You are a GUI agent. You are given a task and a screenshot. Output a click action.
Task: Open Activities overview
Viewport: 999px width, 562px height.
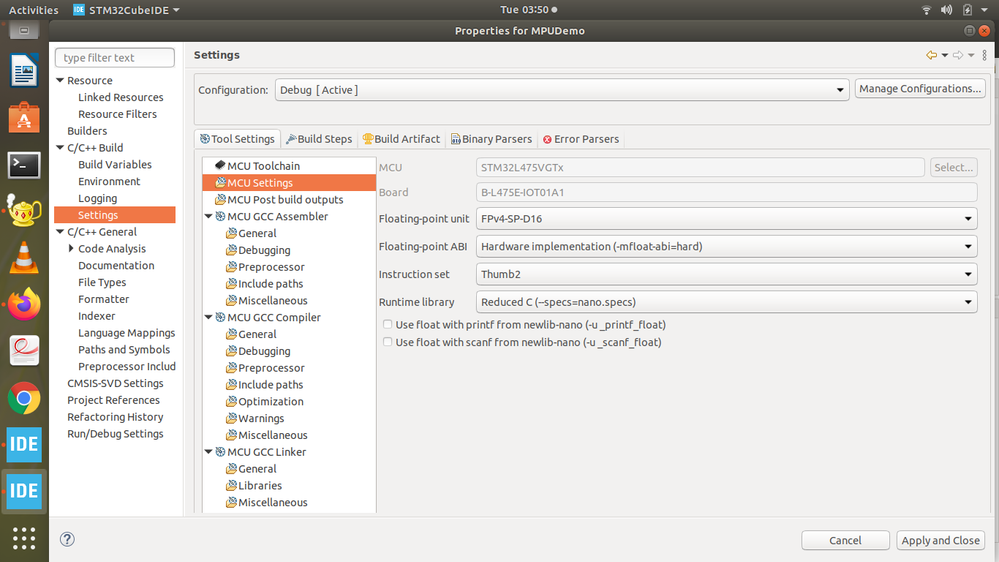pos(33,10)
